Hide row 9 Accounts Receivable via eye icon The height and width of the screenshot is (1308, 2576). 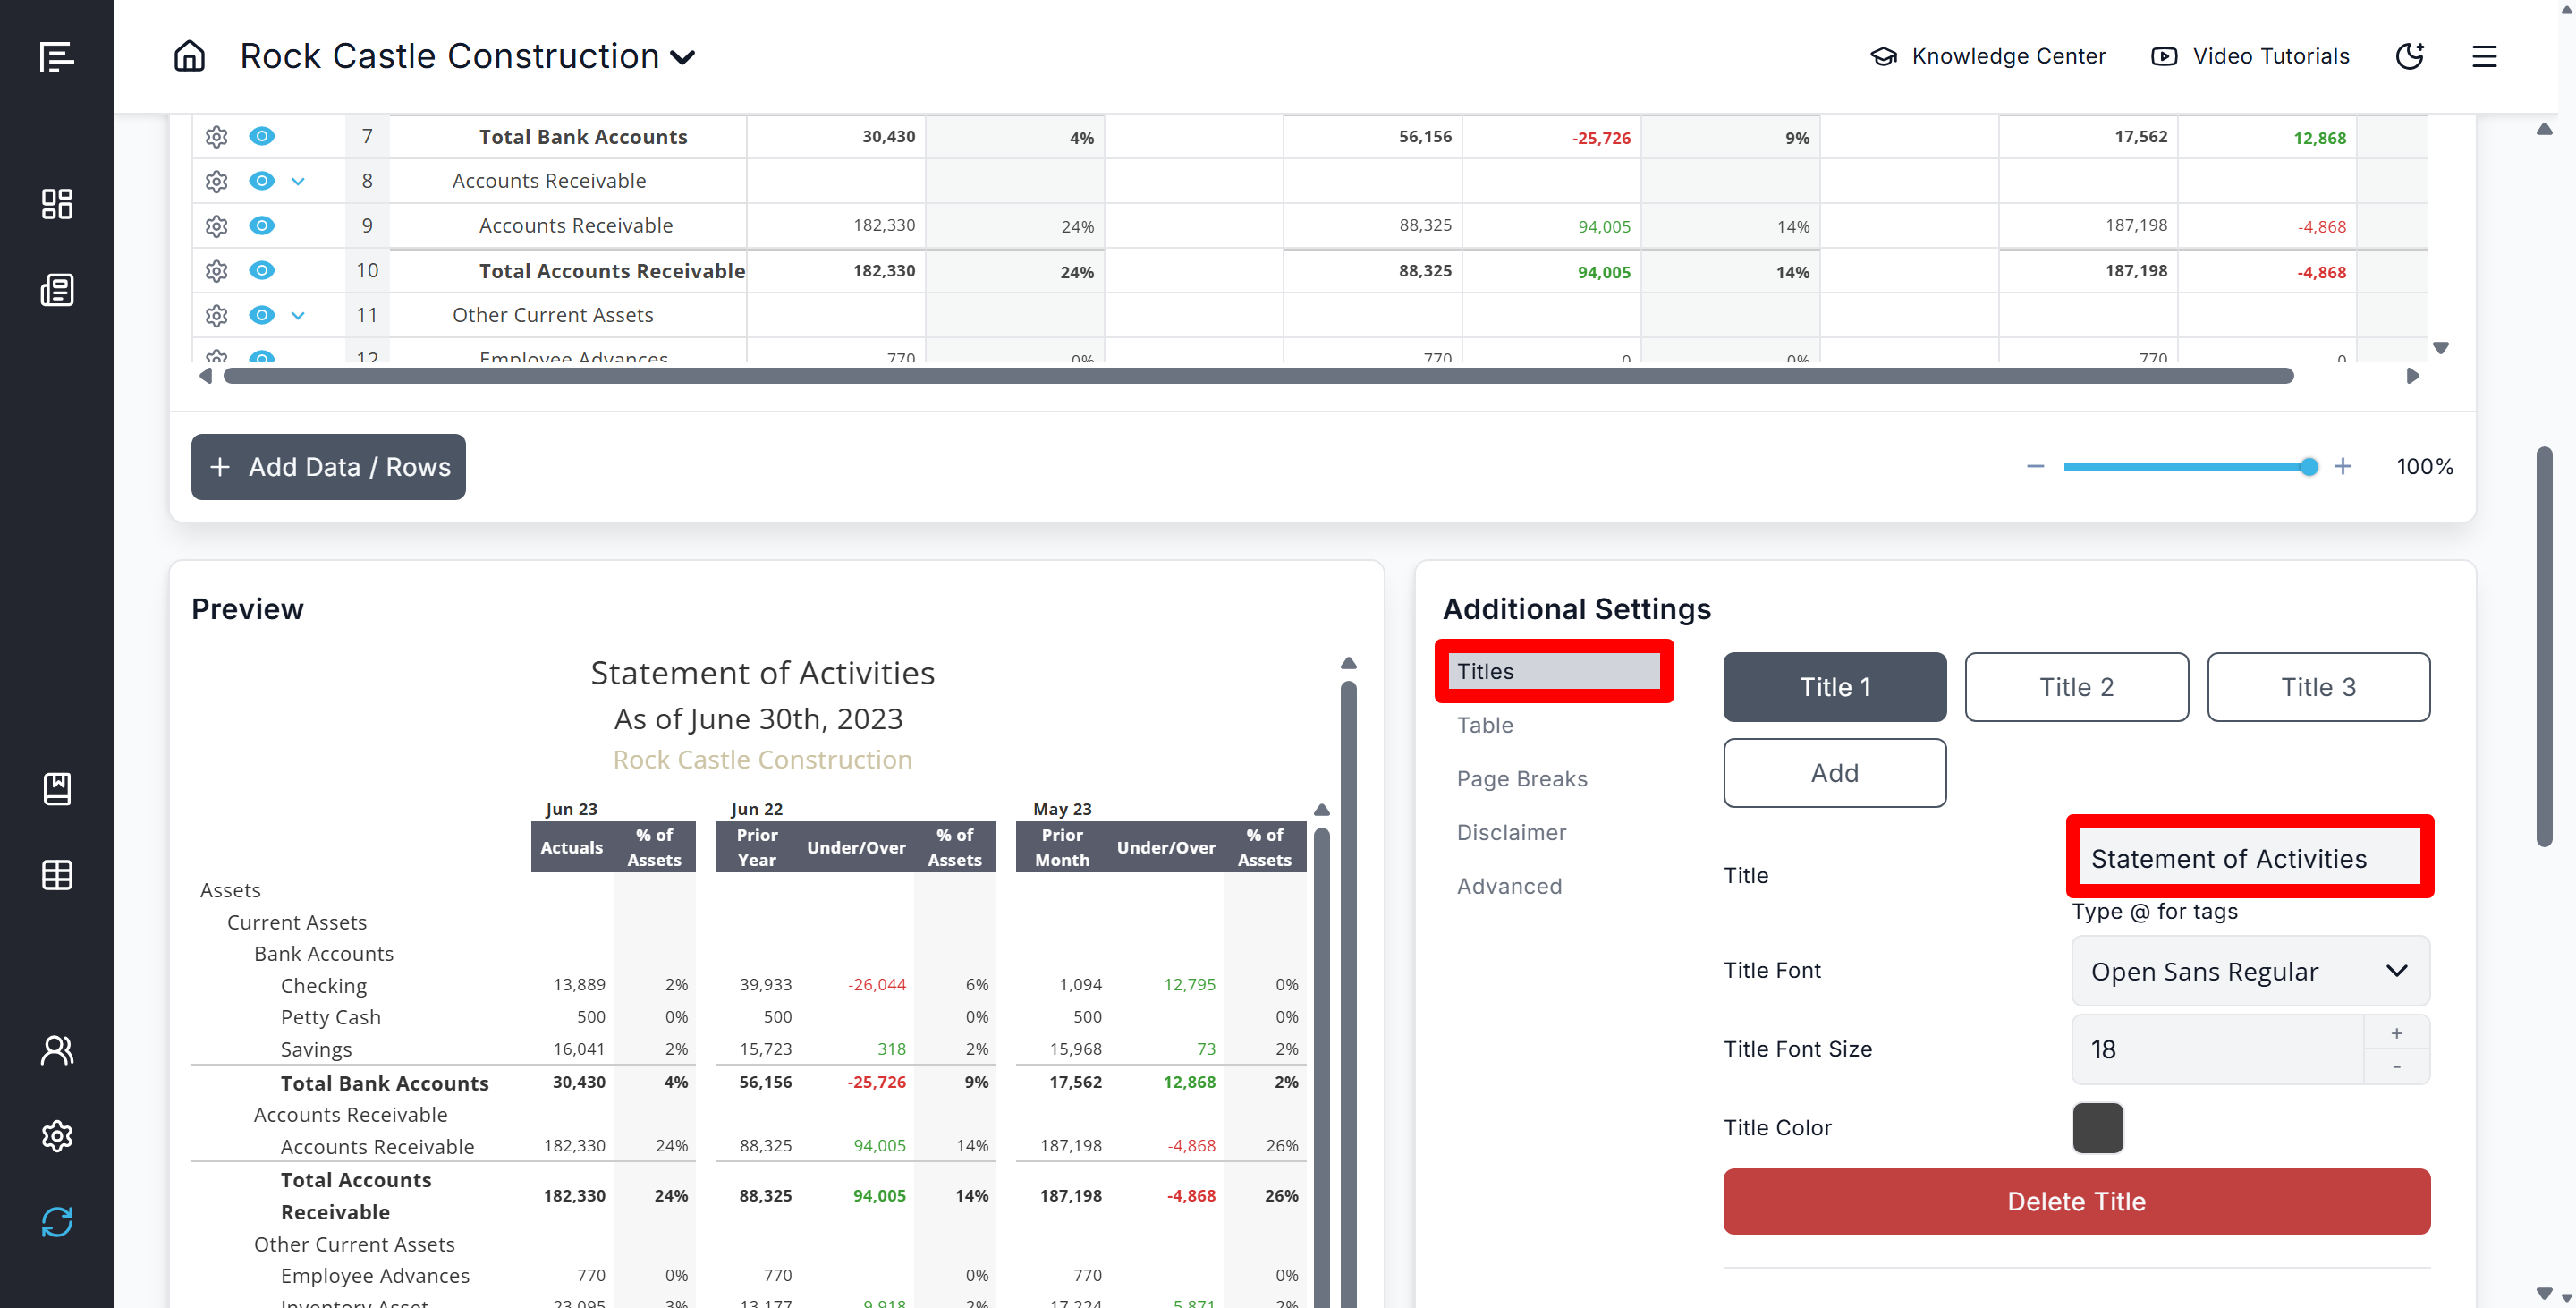pos(262,226)
